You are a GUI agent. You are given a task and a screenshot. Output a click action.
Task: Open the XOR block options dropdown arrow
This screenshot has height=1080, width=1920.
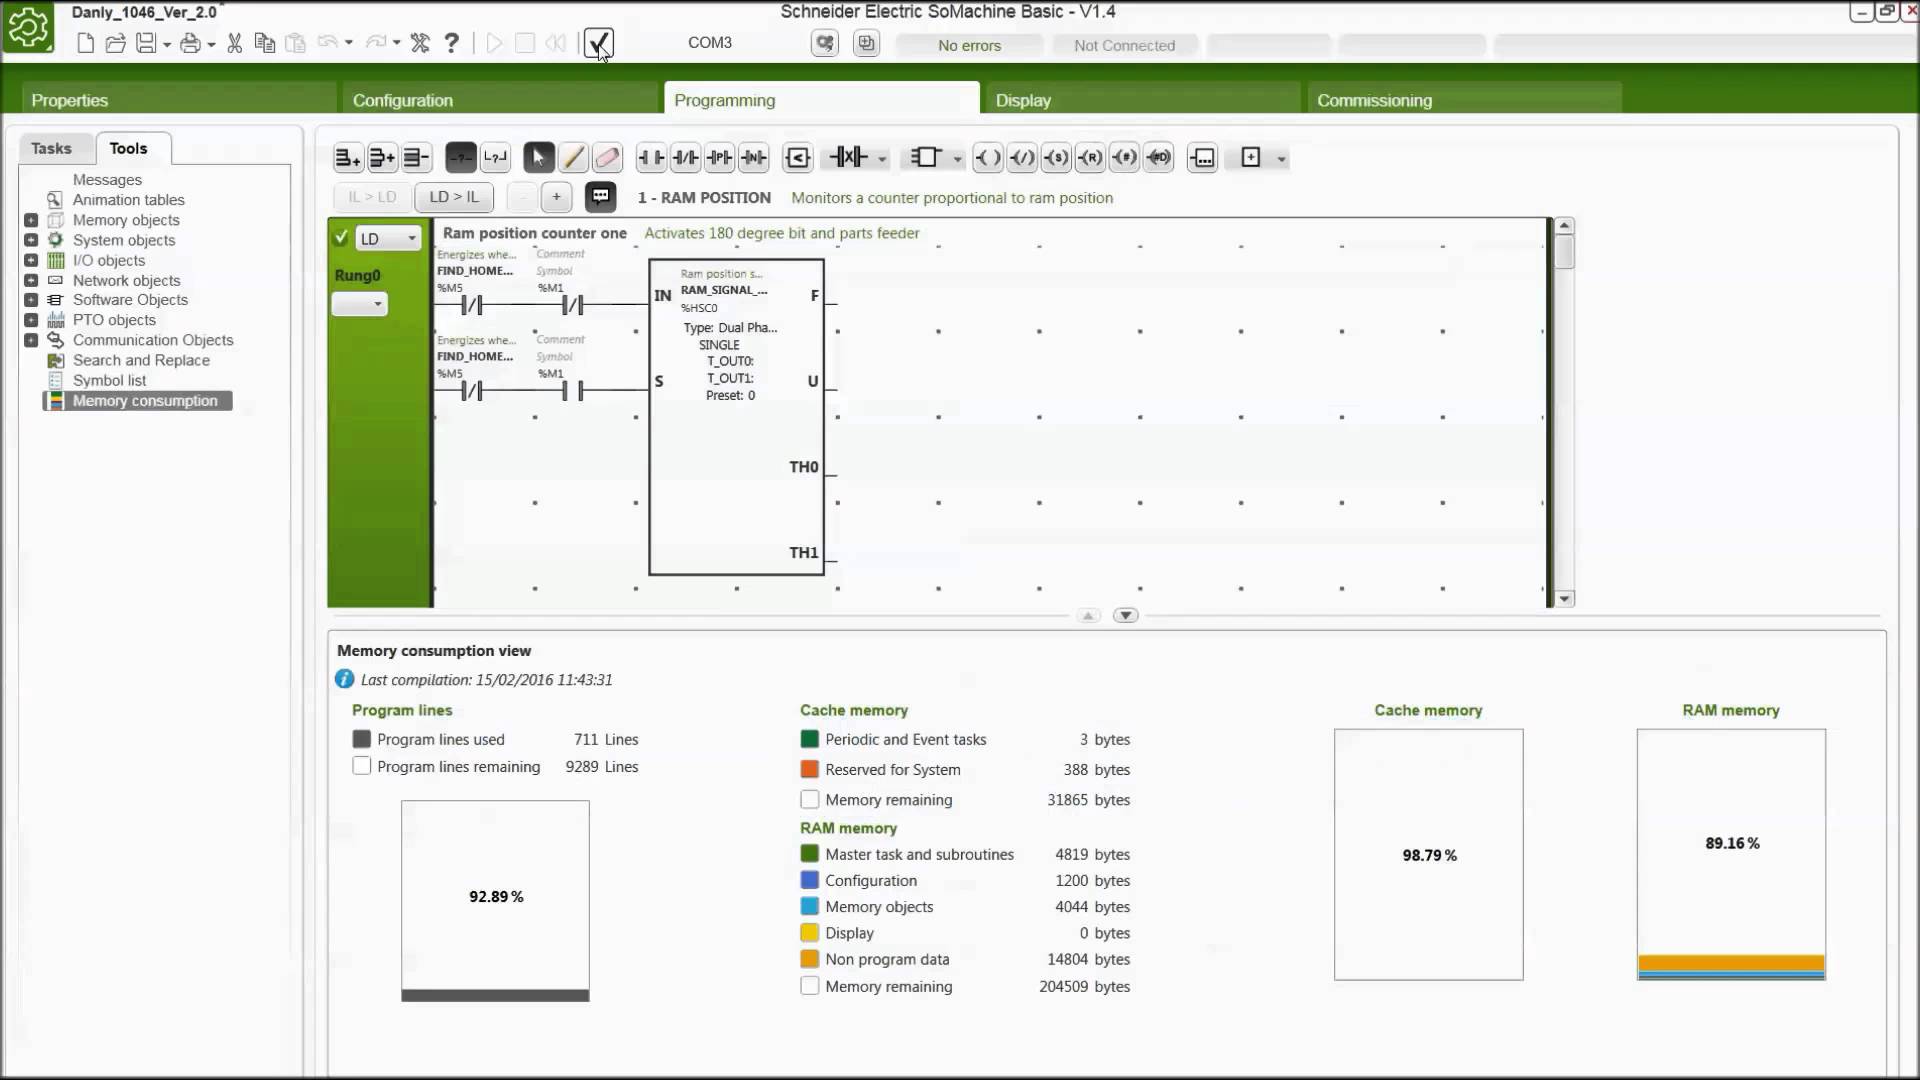(x=882, y=158)
